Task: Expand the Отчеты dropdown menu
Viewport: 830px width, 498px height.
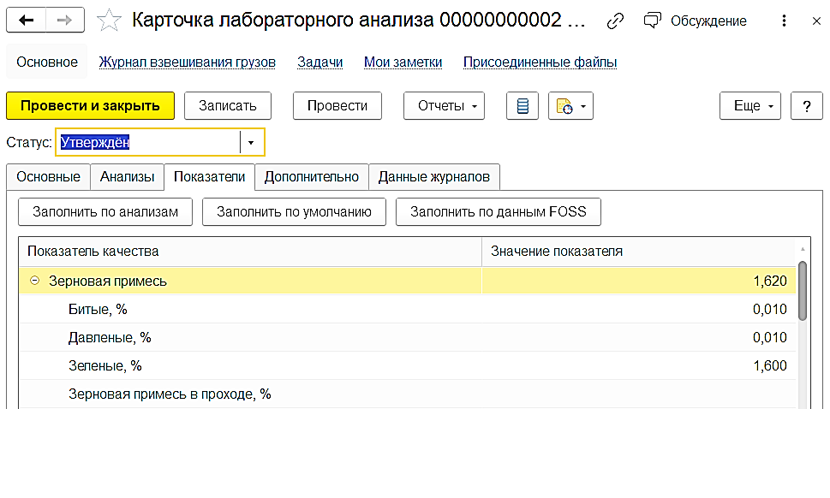Action: (444, 106)
